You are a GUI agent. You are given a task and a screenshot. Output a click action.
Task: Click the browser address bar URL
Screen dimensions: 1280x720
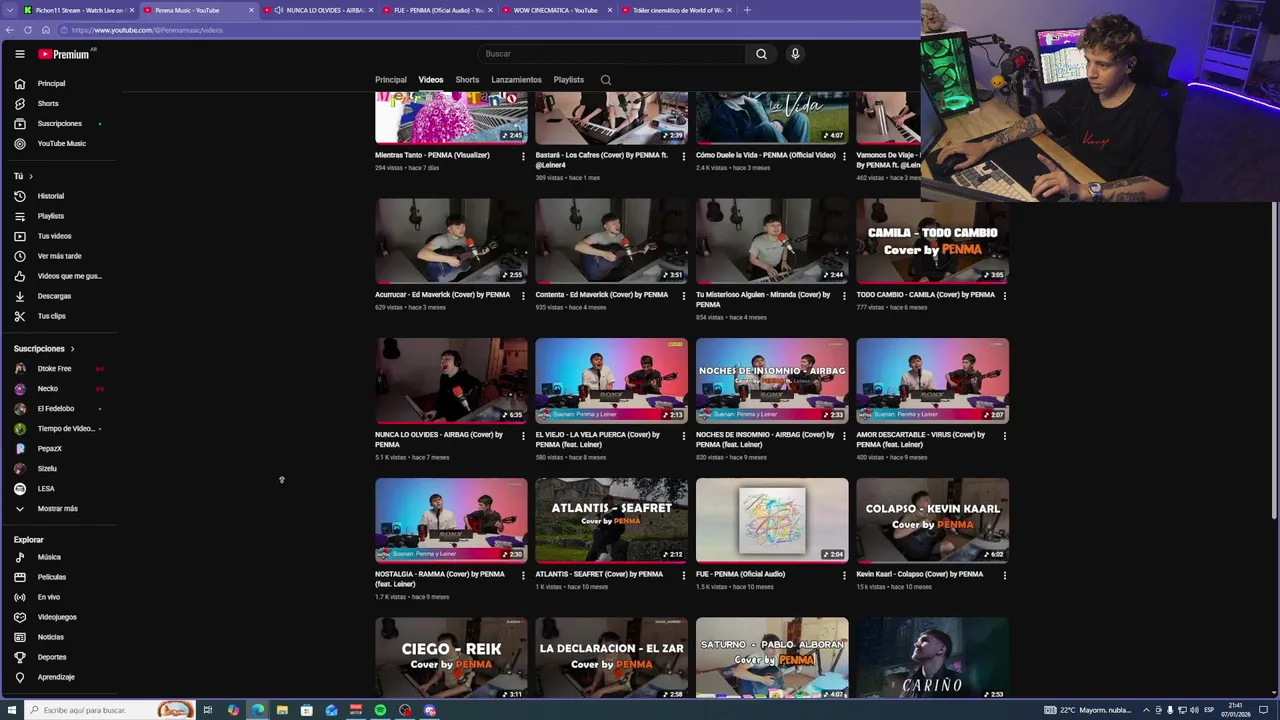(147, 30)
